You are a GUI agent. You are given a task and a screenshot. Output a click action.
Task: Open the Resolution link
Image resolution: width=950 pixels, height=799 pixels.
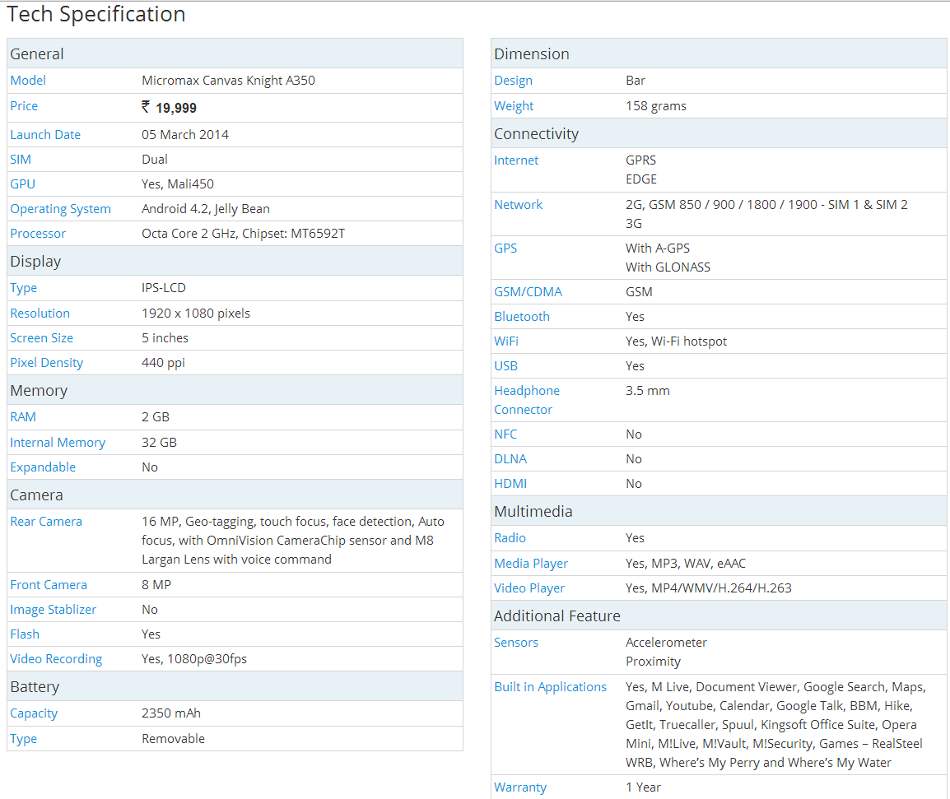coord(40,314)
